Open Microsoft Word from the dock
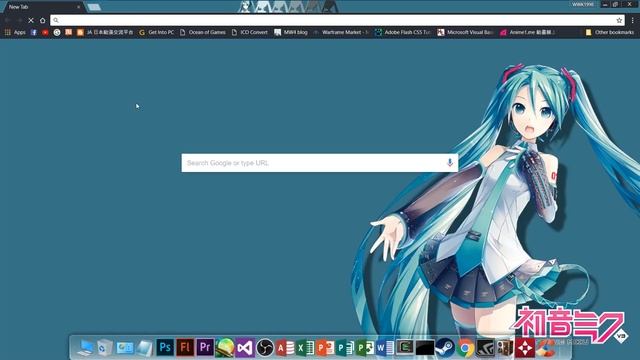640x360 pixels. 385,348
